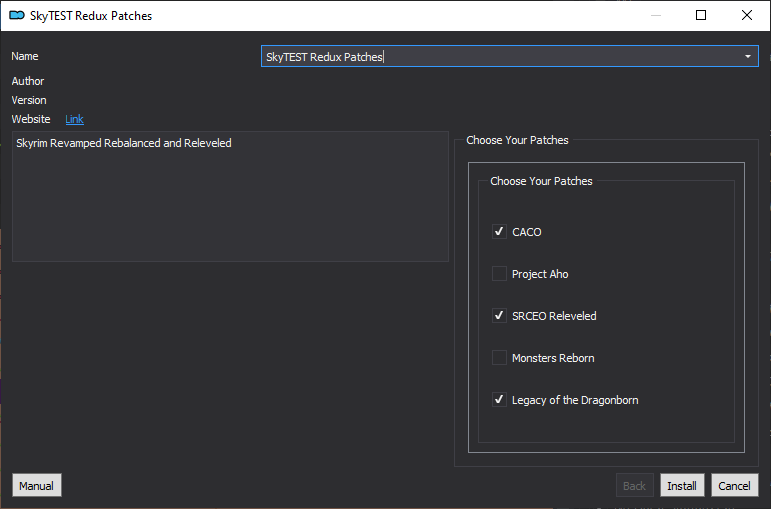The image size is (771, 509).
Task: Select the Project Aho option label
Action: [x=540, y=274]
